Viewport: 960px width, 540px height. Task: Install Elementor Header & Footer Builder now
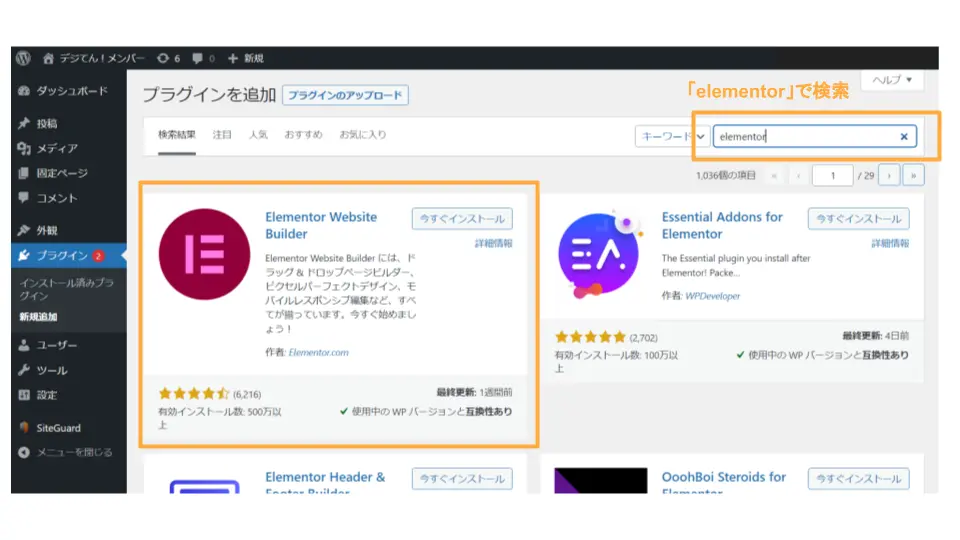(462, 479)
